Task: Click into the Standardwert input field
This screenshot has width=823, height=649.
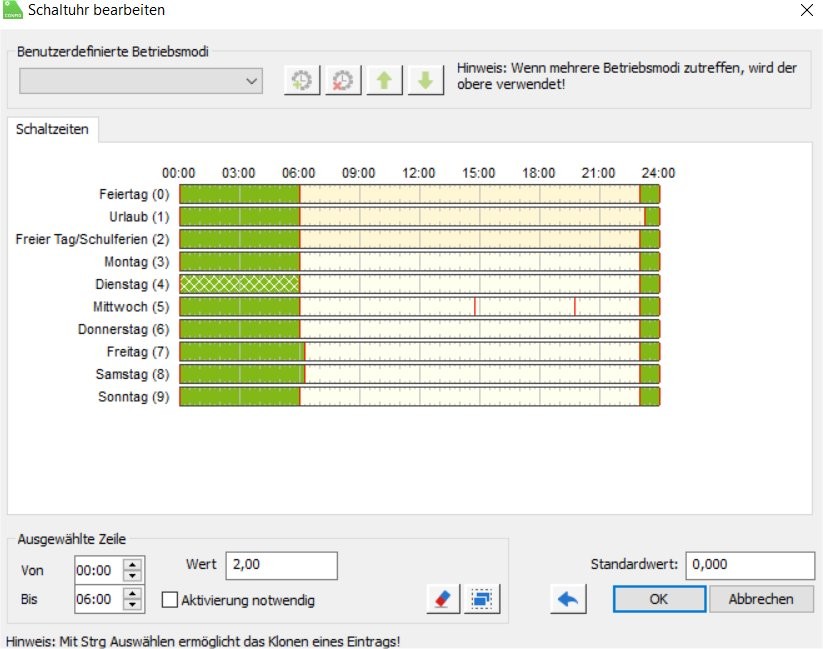Action: coord(750,566)
